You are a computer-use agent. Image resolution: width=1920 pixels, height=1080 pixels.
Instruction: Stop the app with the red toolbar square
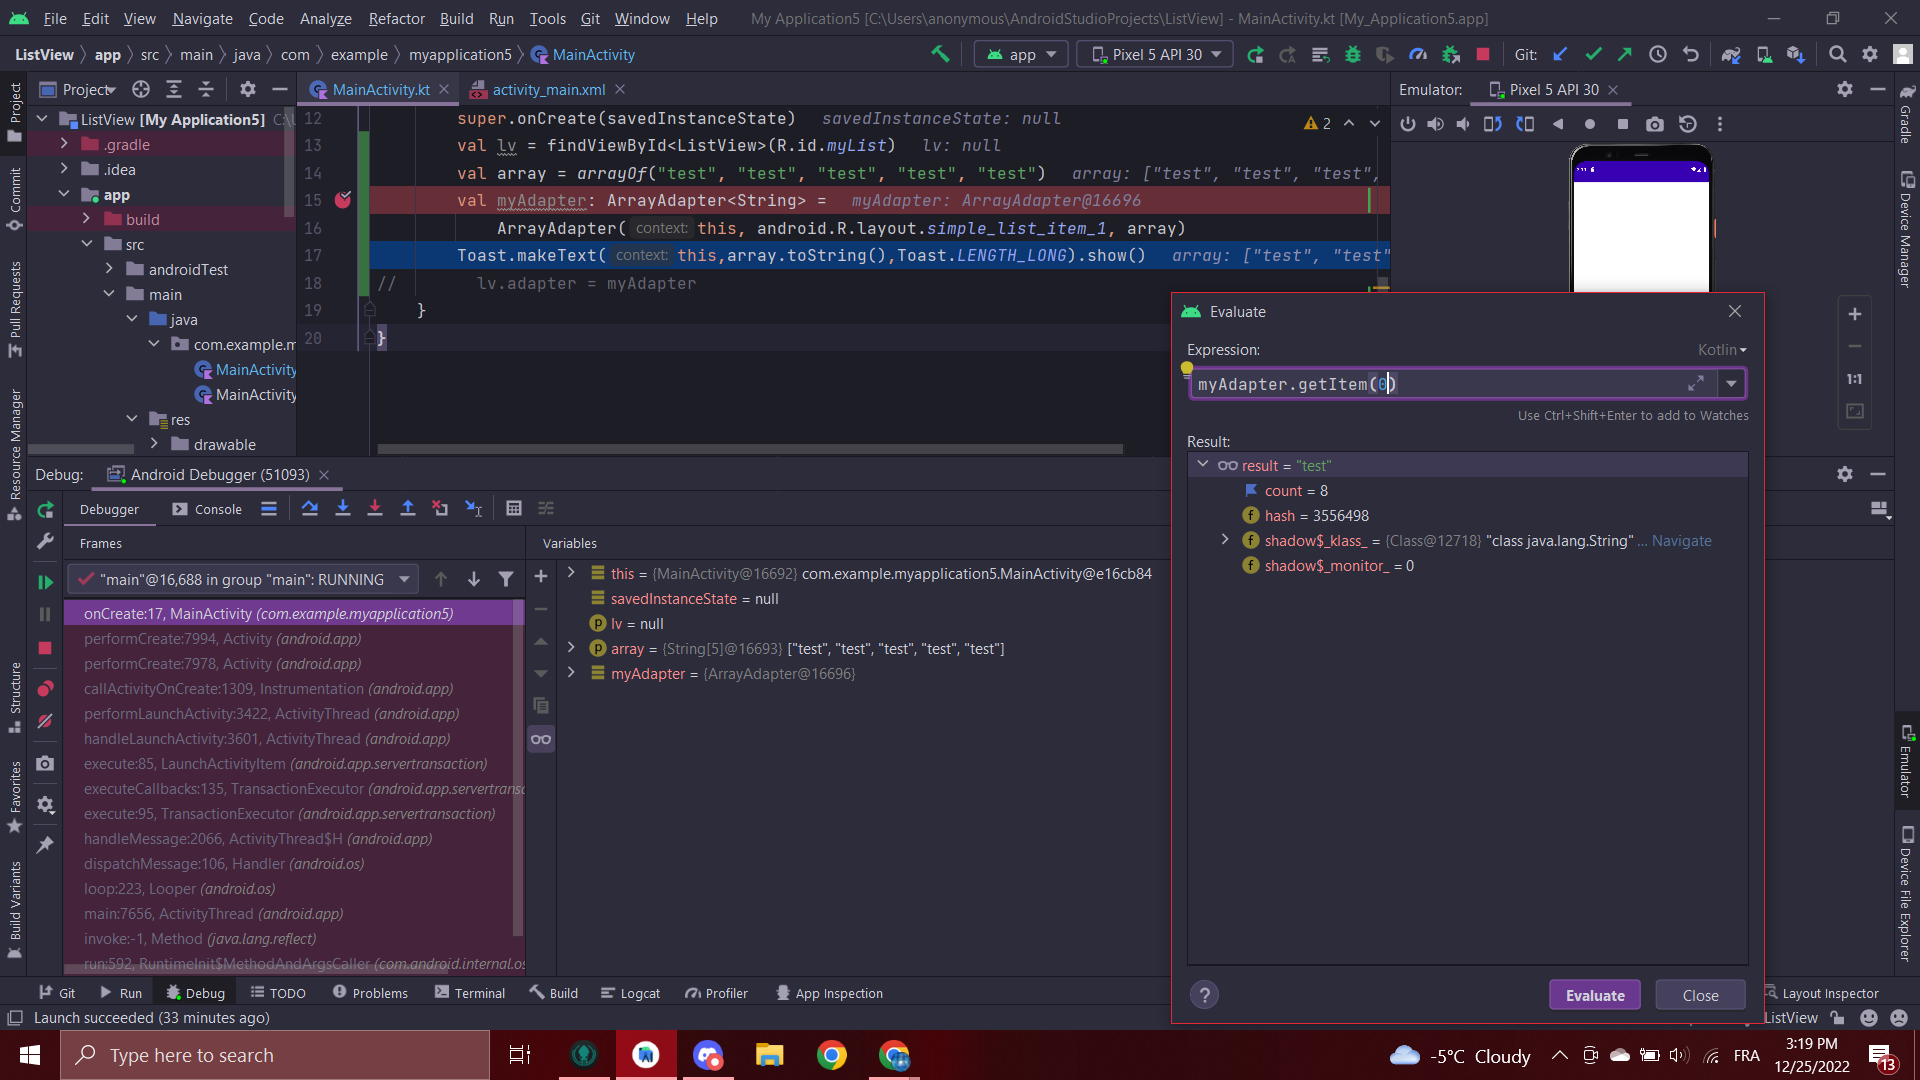pos(1484,54)
